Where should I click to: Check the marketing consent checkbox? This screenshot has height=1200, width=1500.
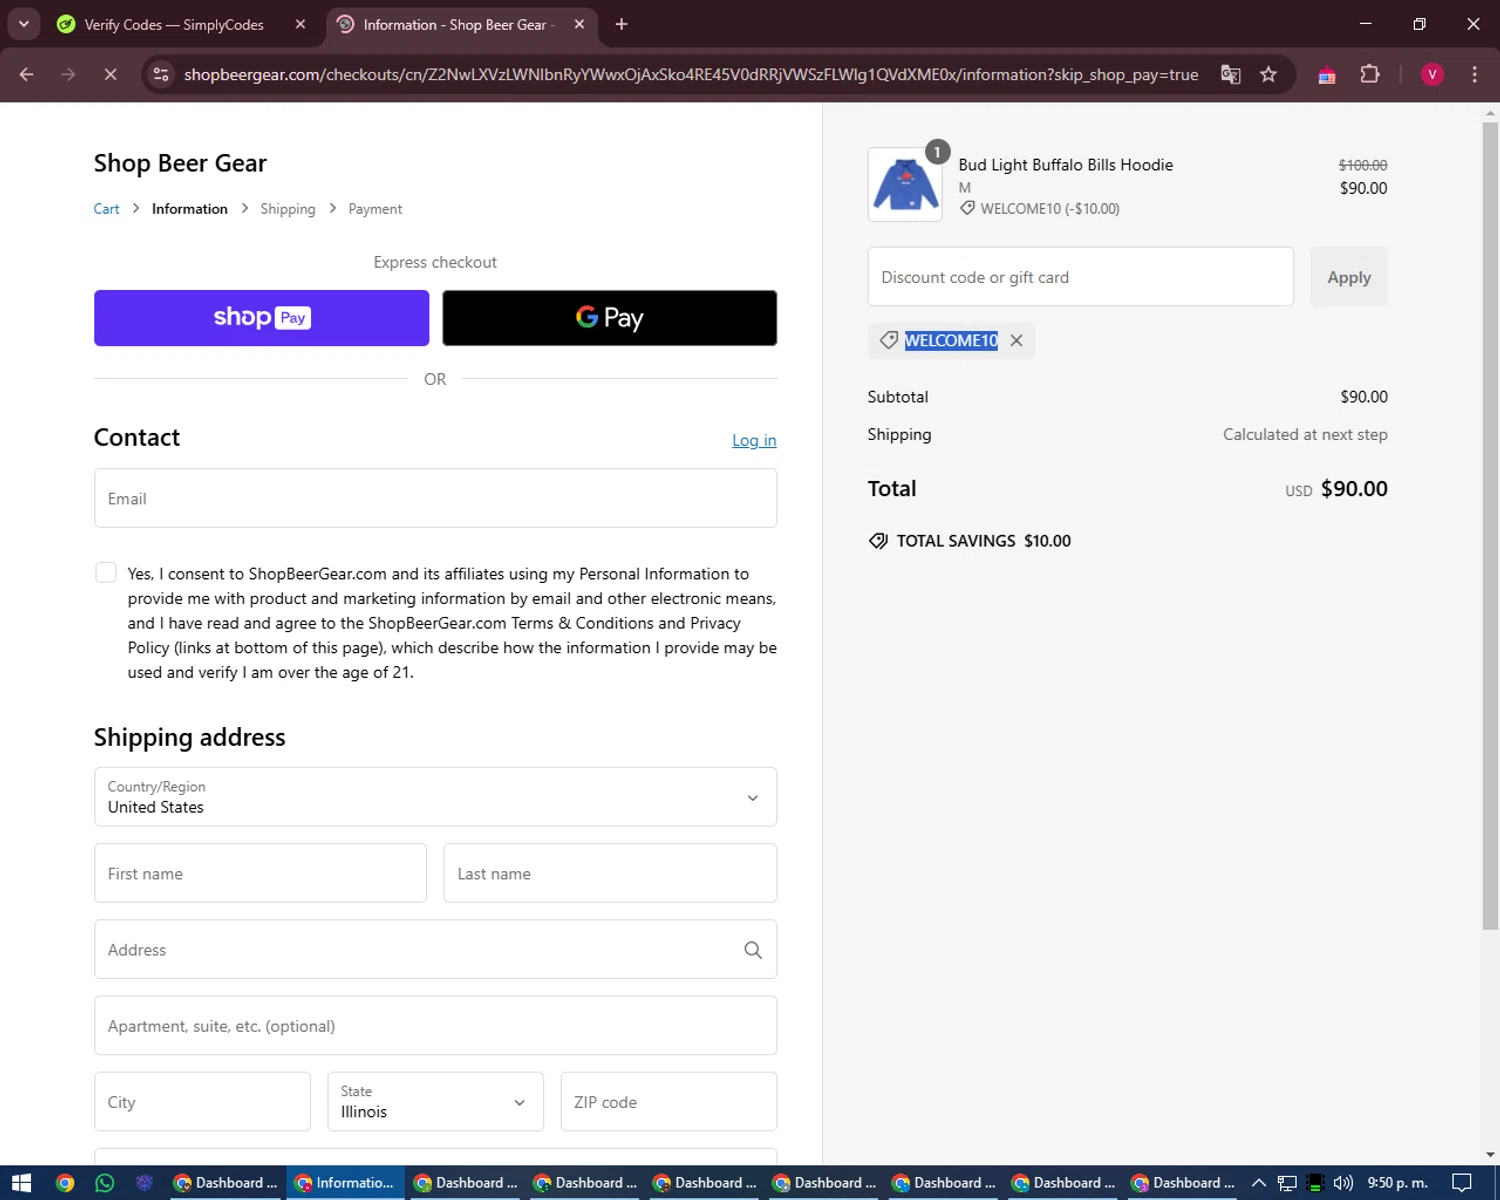[106, 573]
